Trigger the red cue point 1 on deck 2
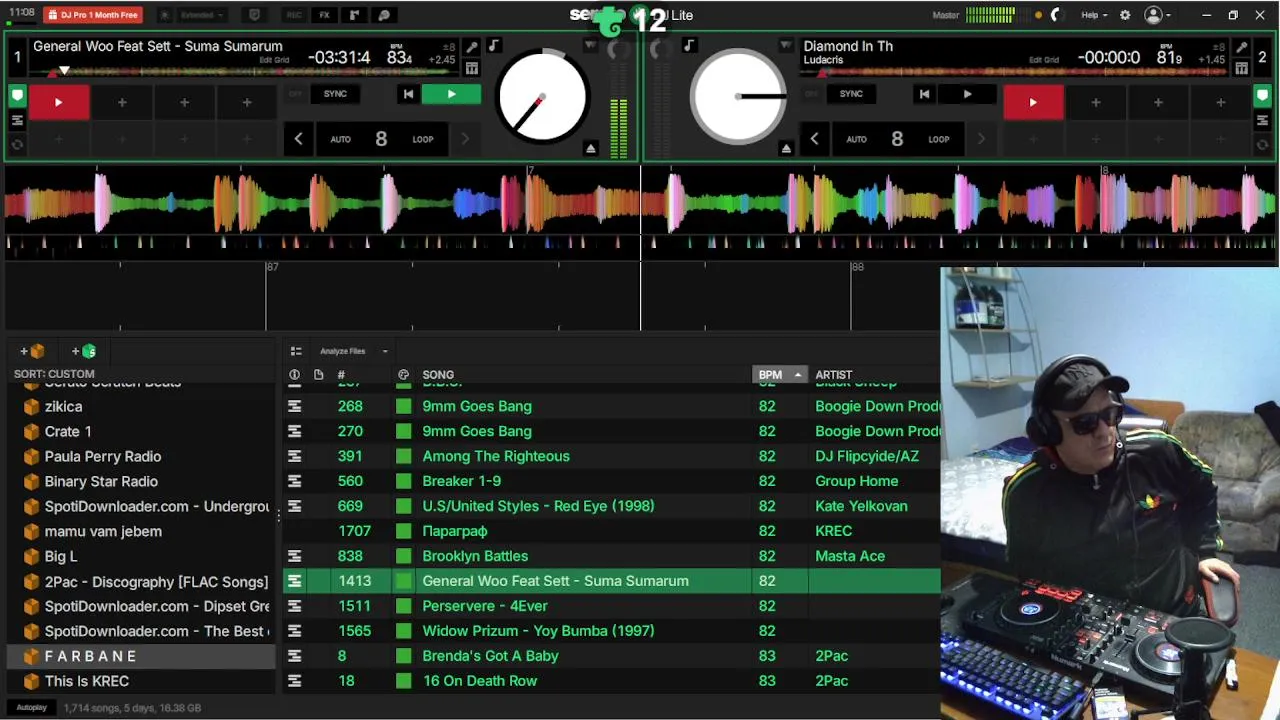This screenshot has width=1280, height=720. point(1033,102)
